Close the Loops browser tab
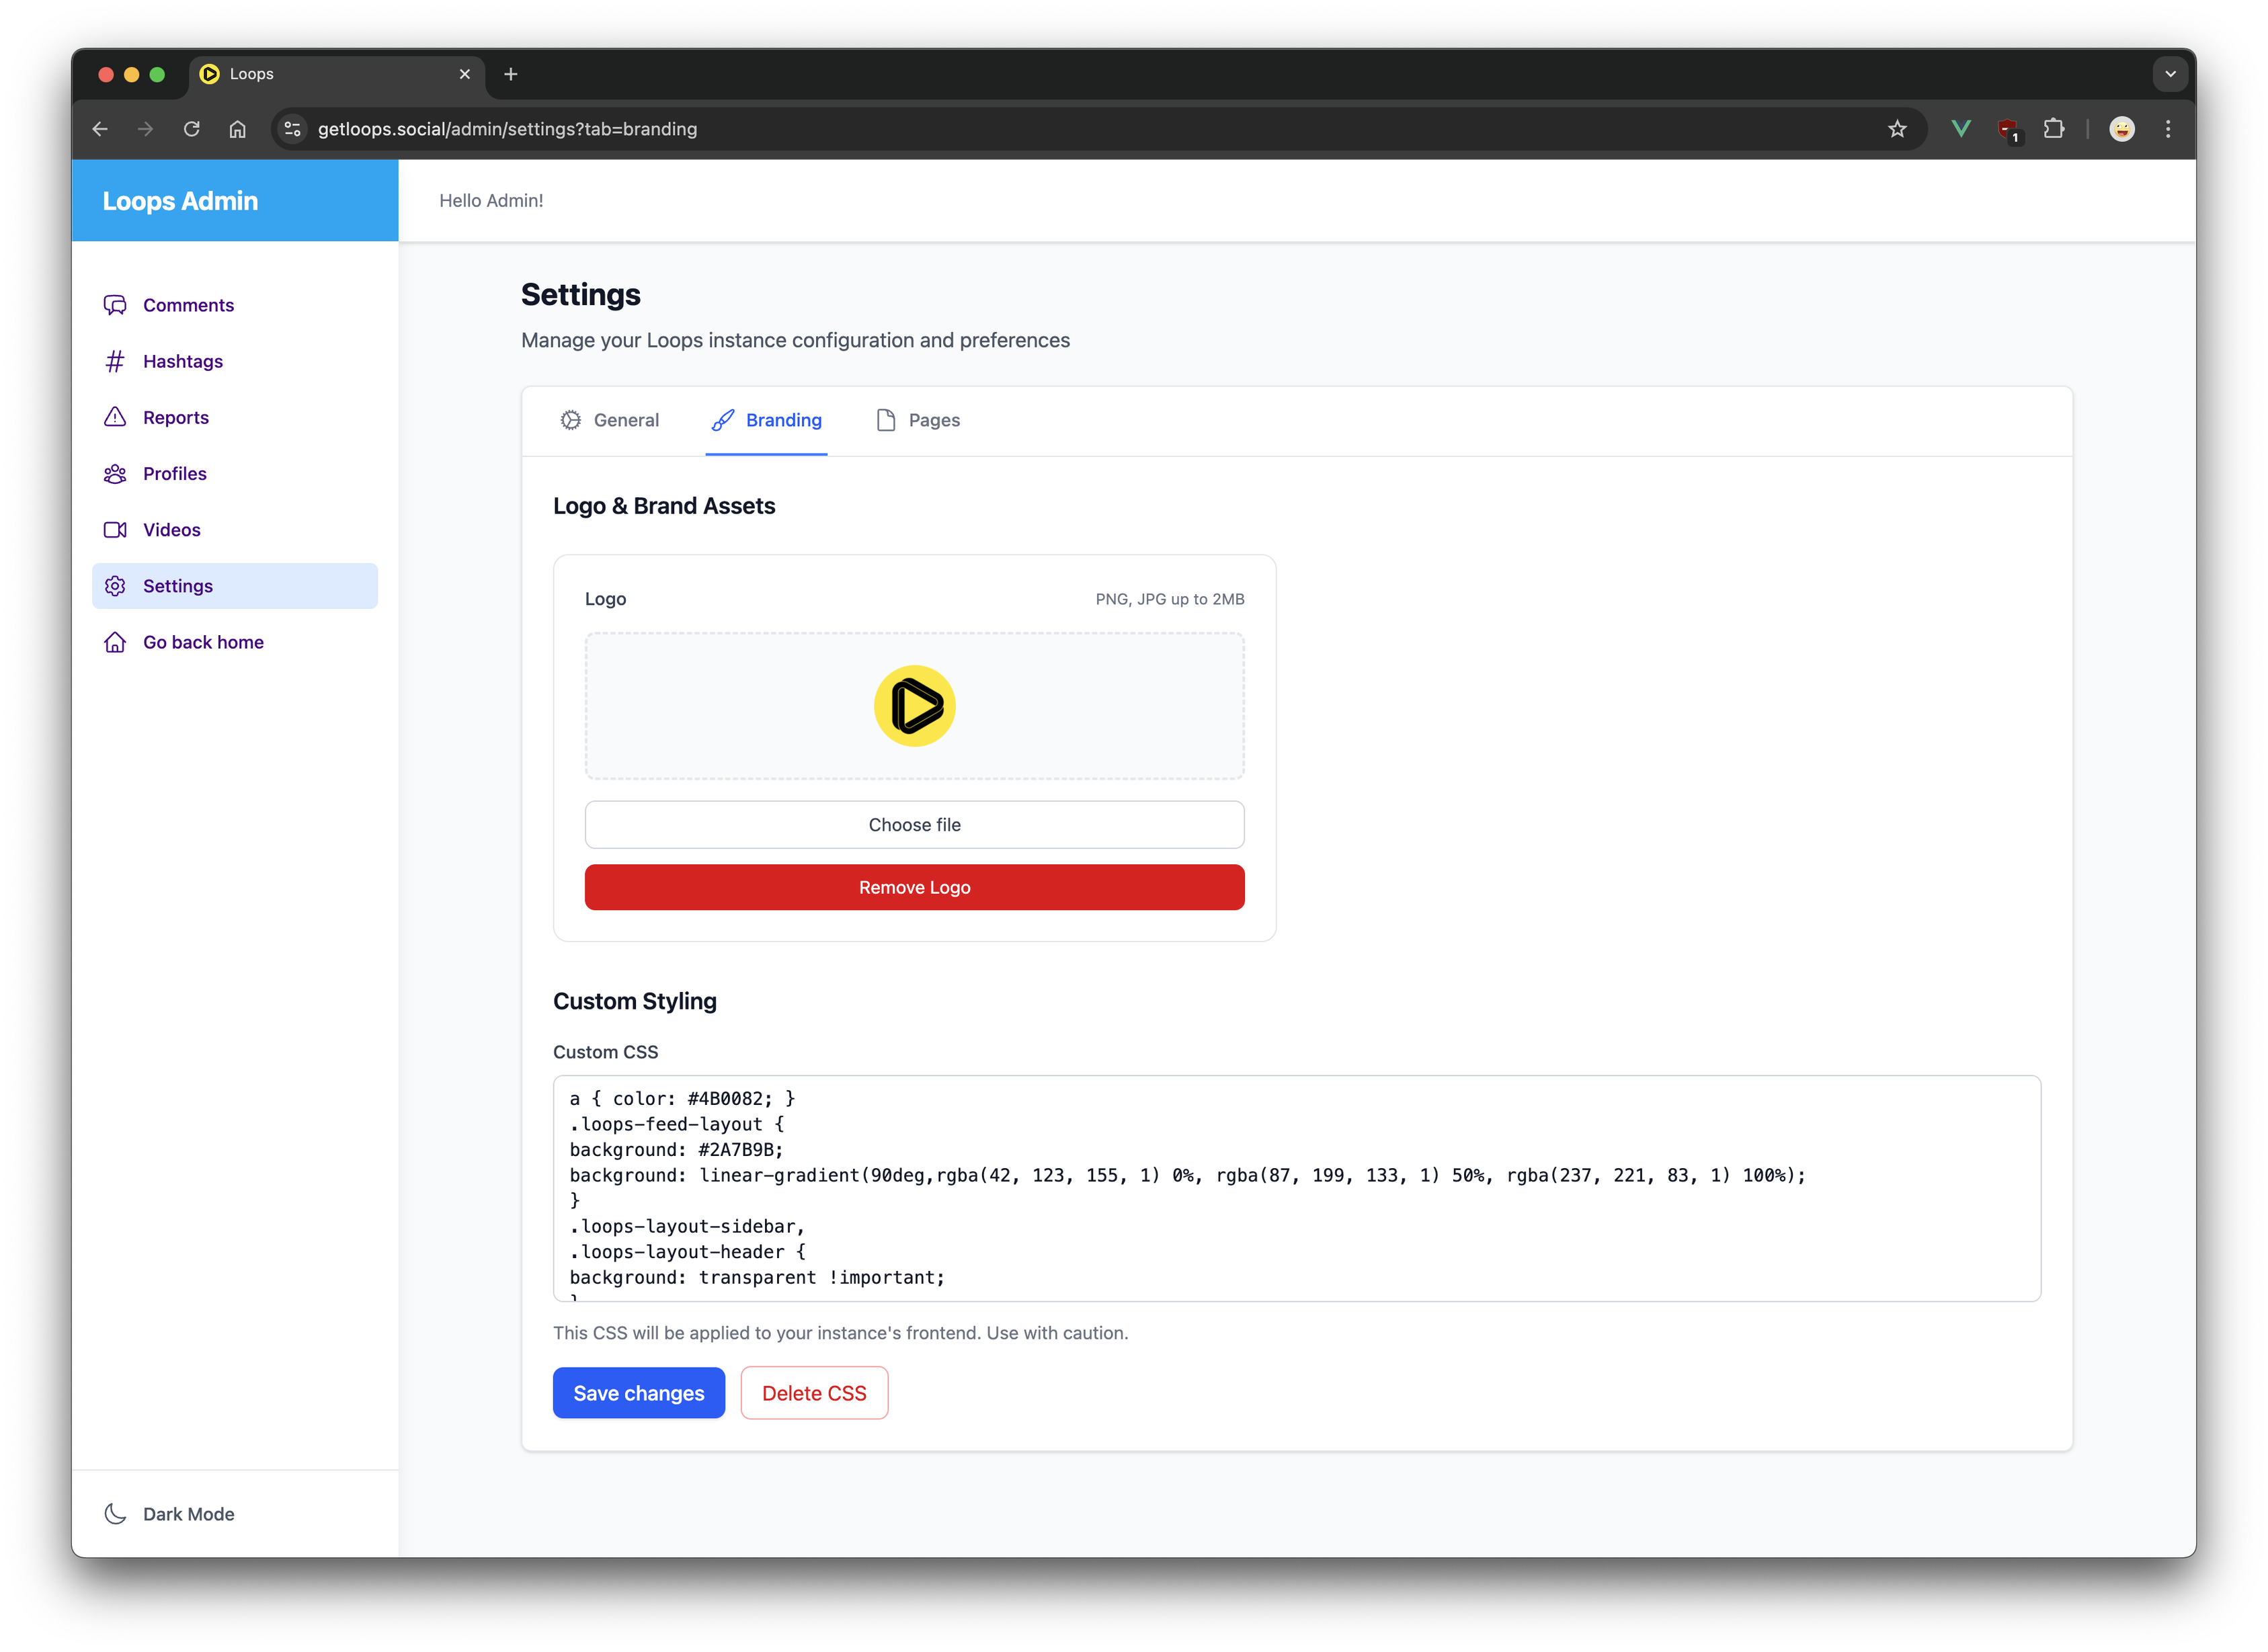 coord(465,74)
